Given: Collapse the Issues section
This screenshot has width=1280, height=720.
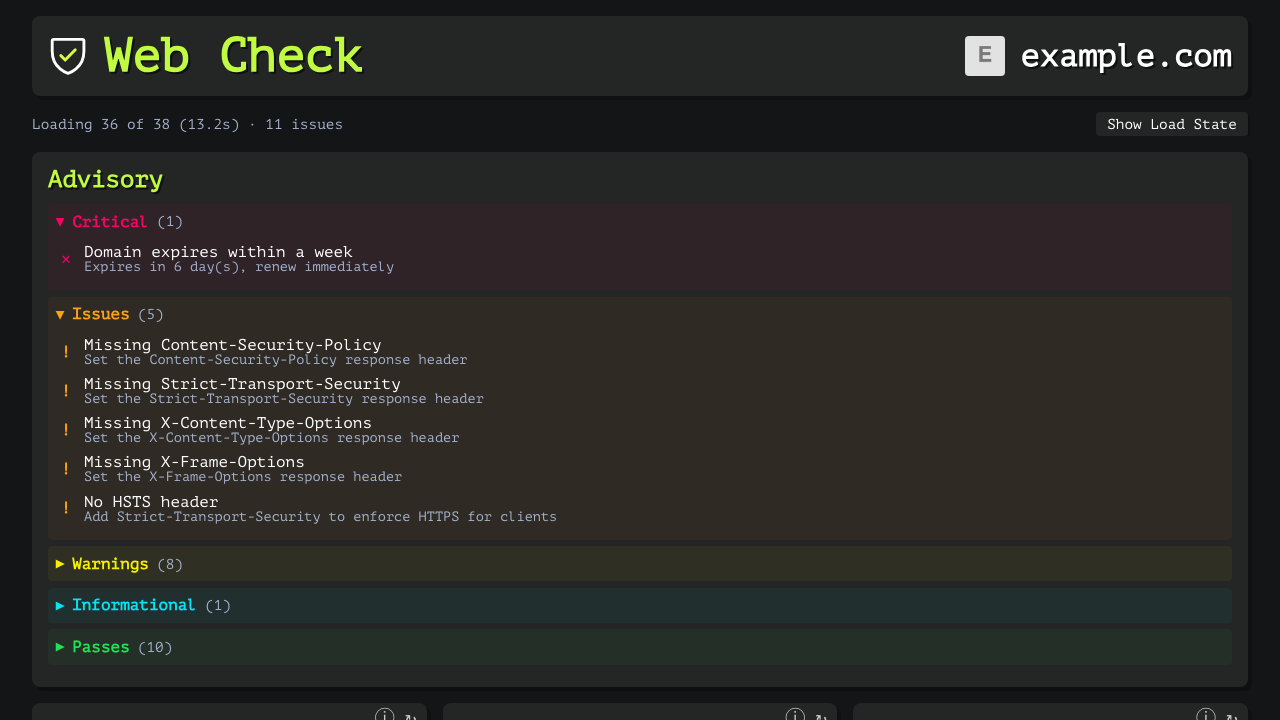Looking at the screenshot, I should 640,314.
